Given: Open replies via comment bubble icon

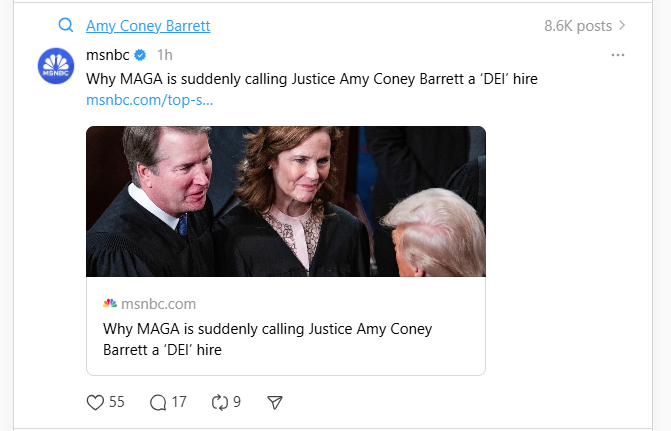Looking at the screenshot, I should coord(157,402).
